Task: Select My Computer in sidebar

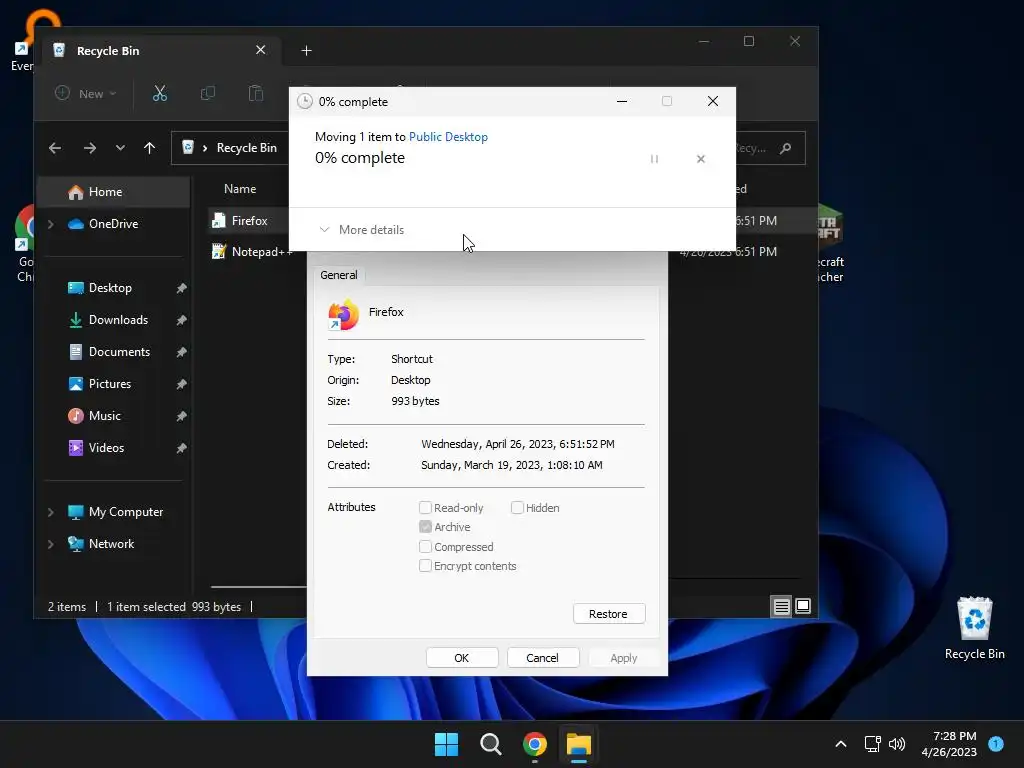Action: click(x=116, y=512)
